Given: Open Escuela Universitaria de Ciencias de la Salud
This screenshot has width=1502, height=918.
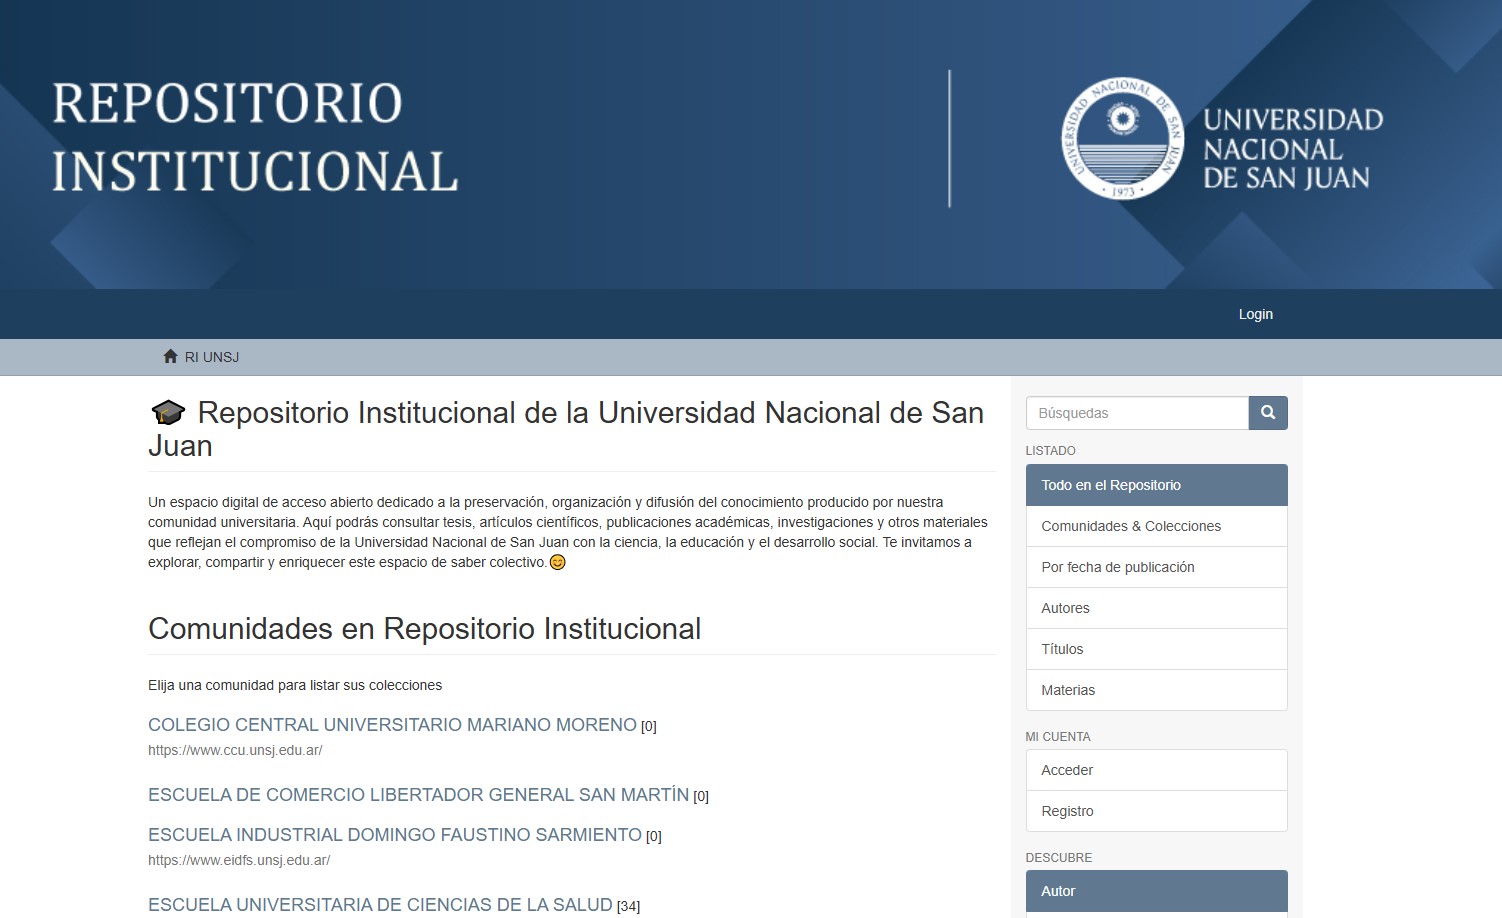Looking at the screenshot, I should 380,905.
